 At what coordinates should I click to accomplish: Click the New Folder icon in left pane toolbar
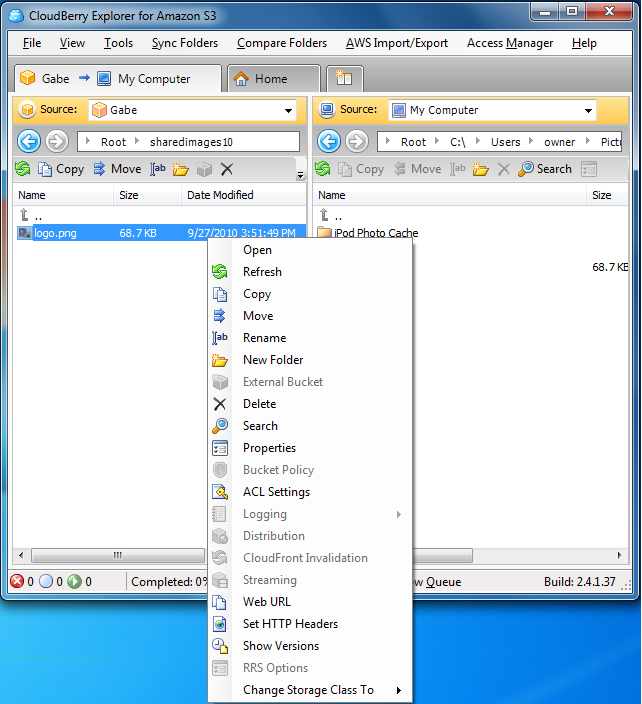(180, 169)
